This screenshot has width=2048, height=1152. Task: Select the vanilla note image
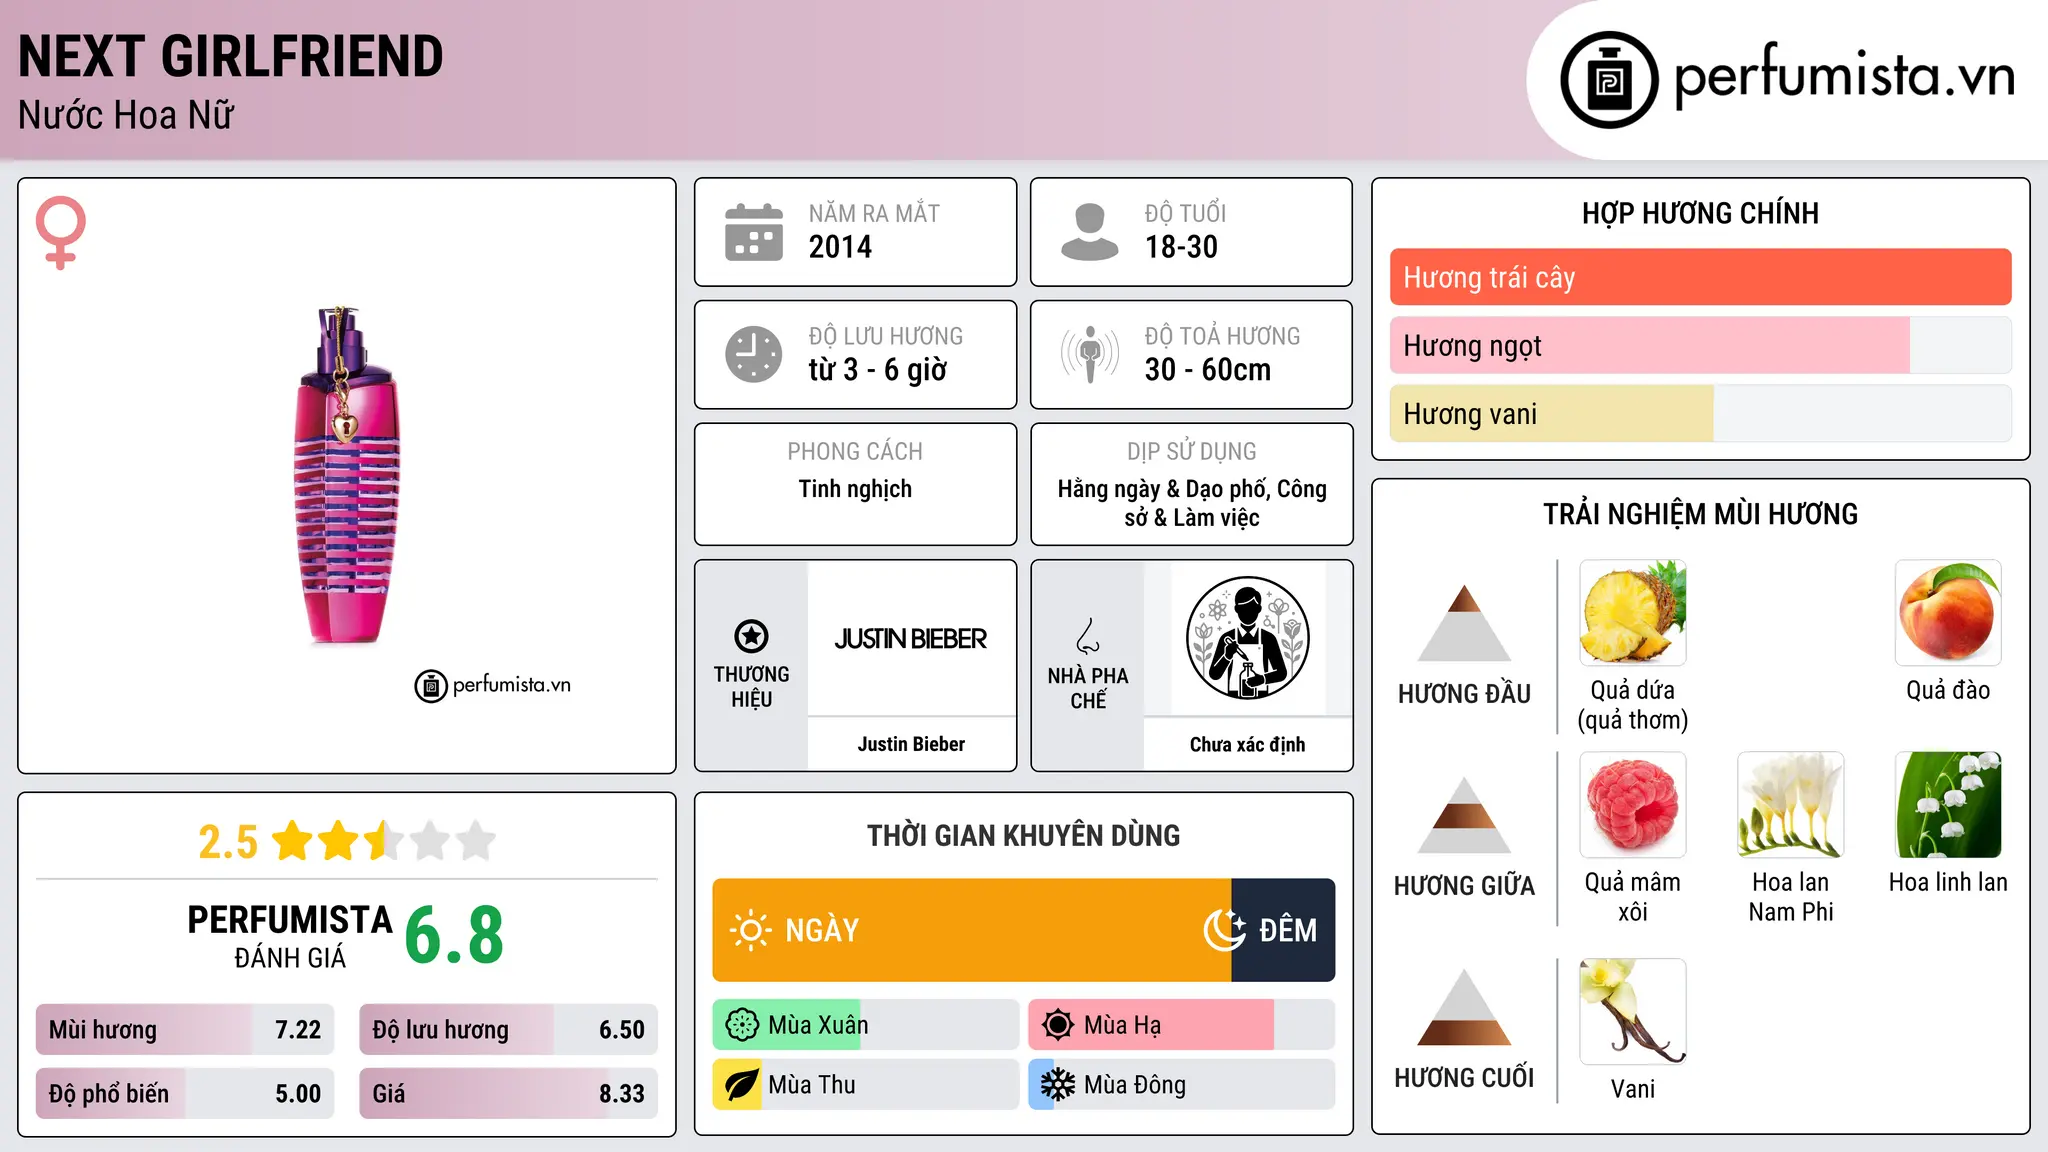pos(1633,1011)
